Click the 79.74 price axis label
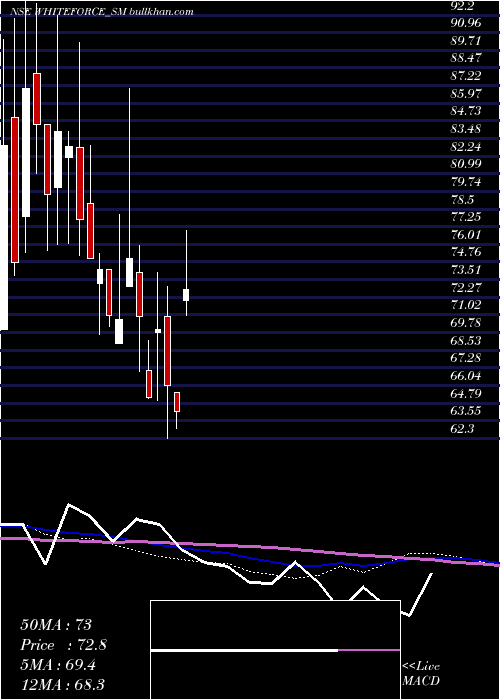500x700 pixels. point(466,182)
